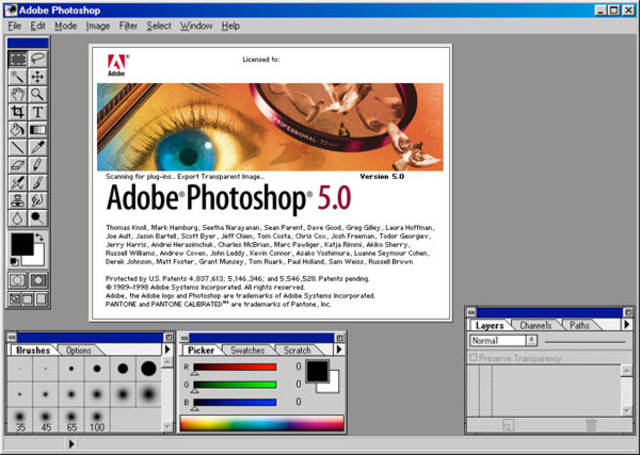
Task: Collapse the Picker palette window
Action: pos(339,337)
